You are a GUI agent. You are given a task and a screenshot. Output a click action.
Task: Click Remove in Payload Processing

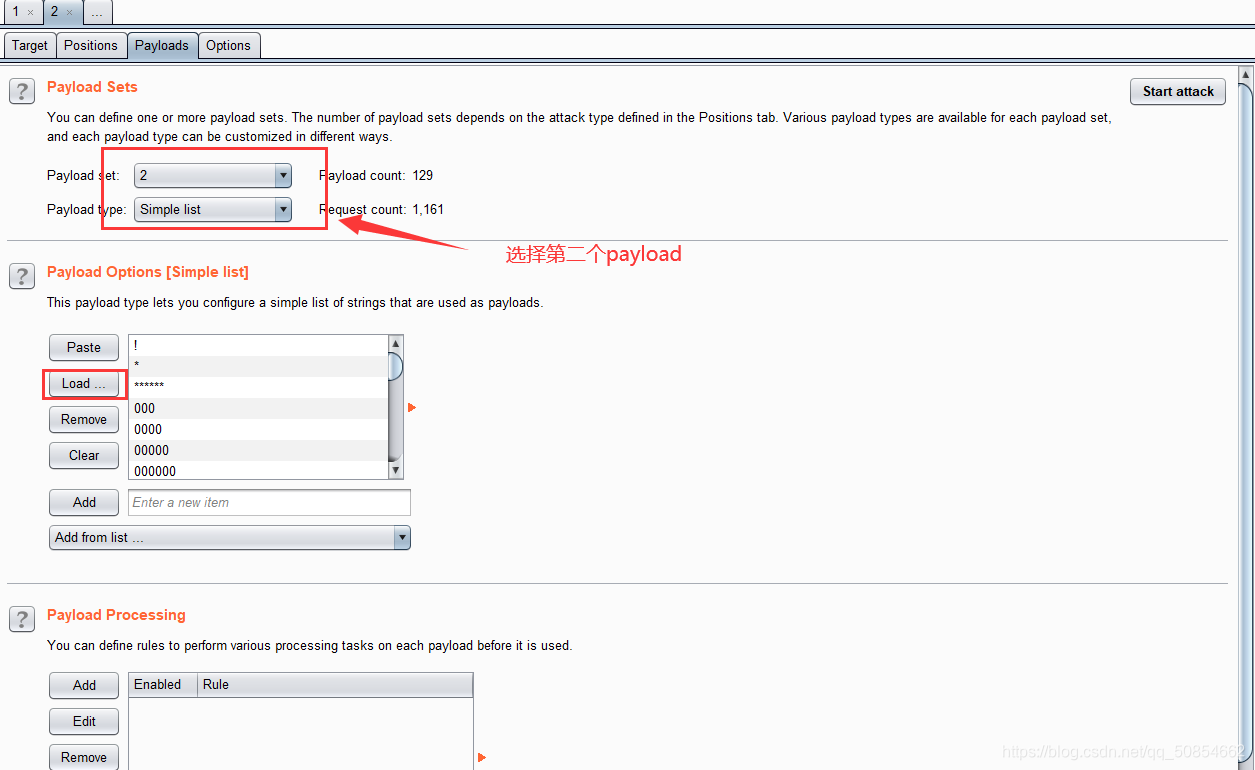coord(84,757)
